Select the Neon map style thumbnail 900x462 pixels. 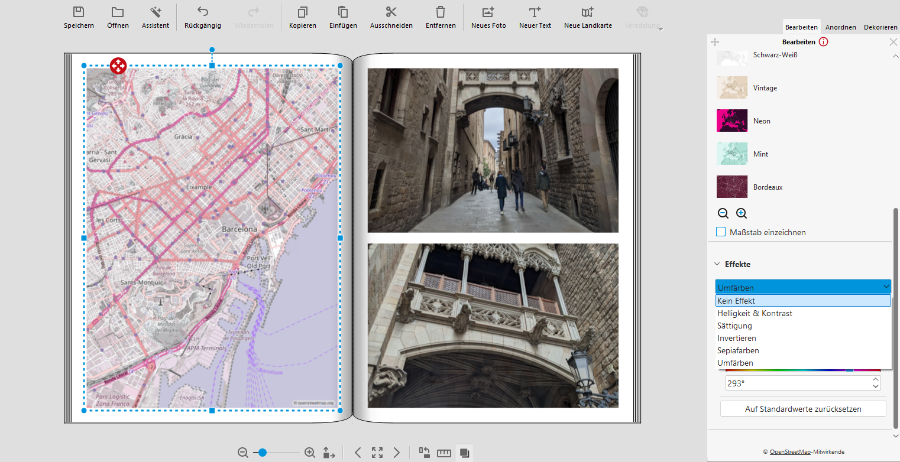(732, 121)
